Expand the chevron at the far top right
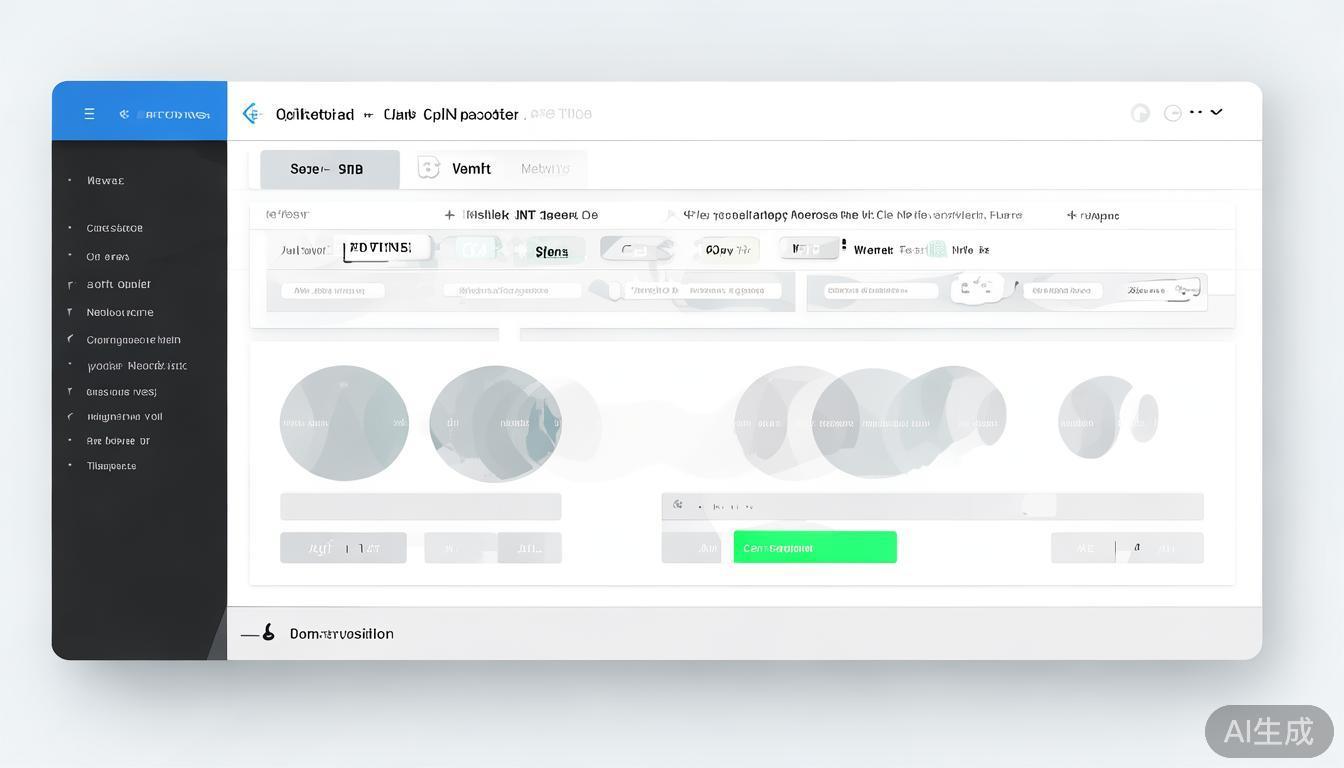 pyautogui.click(x=1216, y=112)
